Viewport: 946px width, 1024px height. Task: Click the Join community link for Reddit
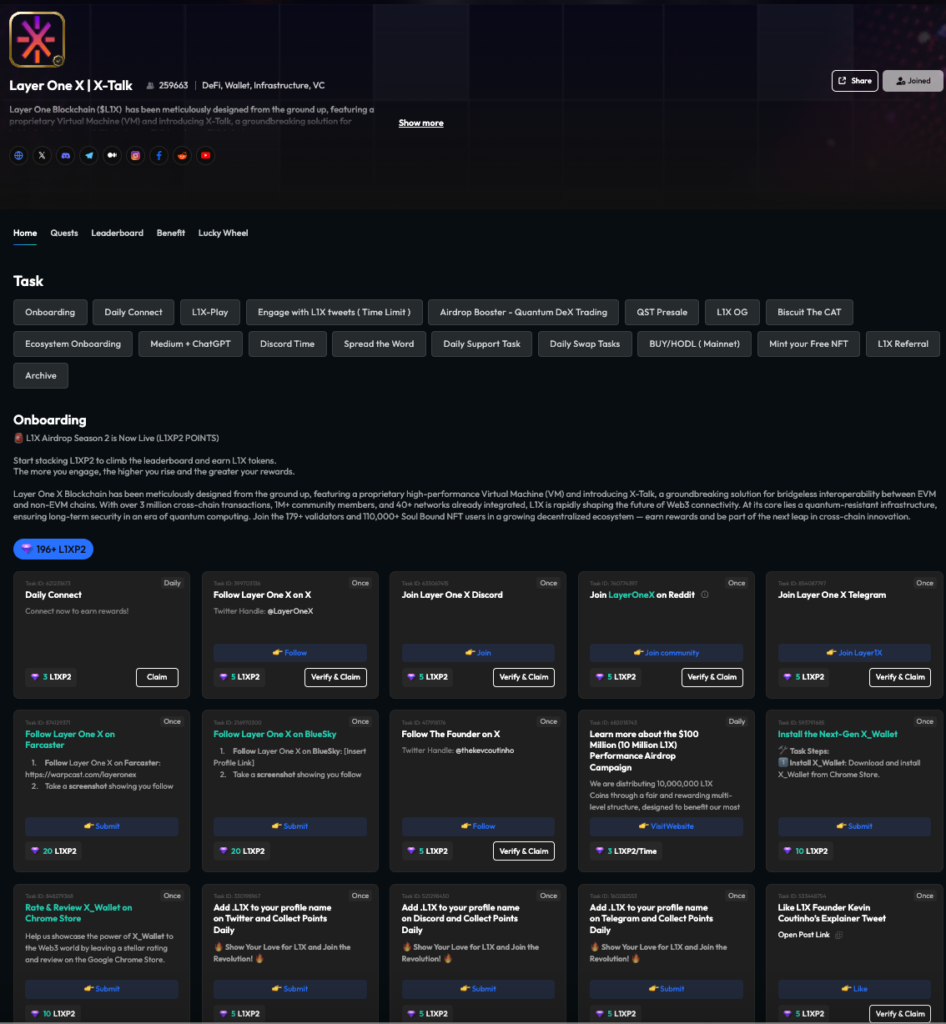click(666, 653)
